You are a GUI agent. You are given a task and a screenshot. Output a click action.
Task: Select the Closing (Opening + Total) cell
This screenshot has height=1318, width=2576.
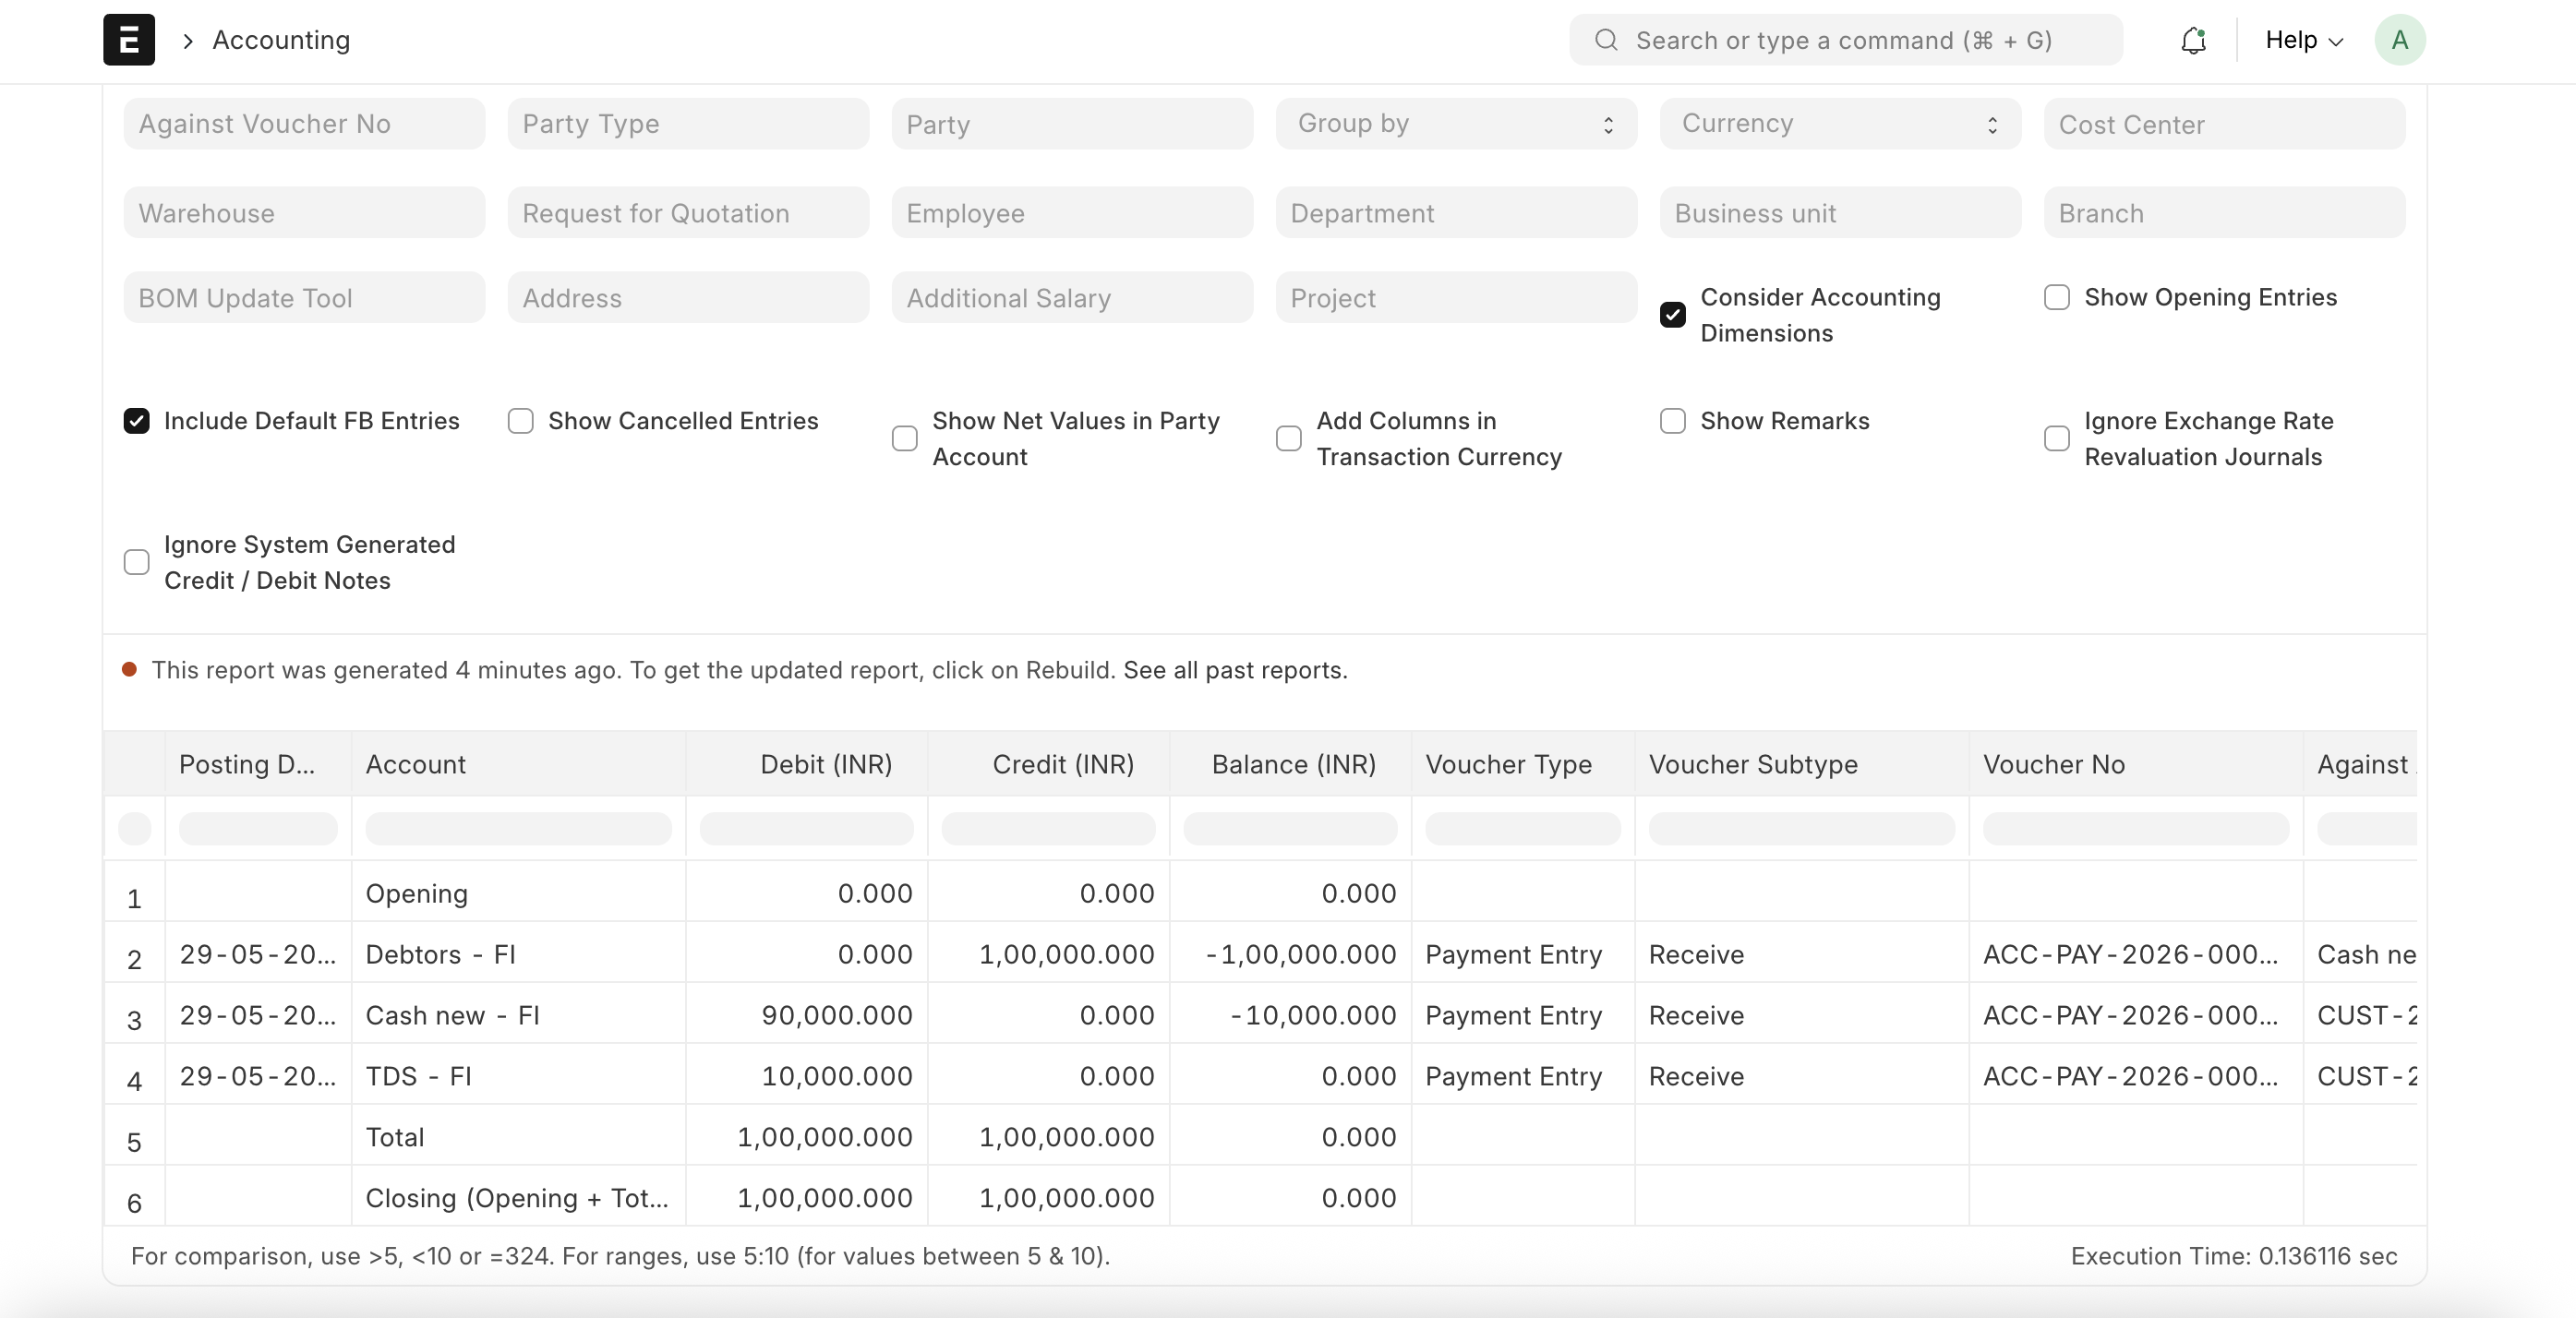pyautogui.click(x=518, y=1198)
